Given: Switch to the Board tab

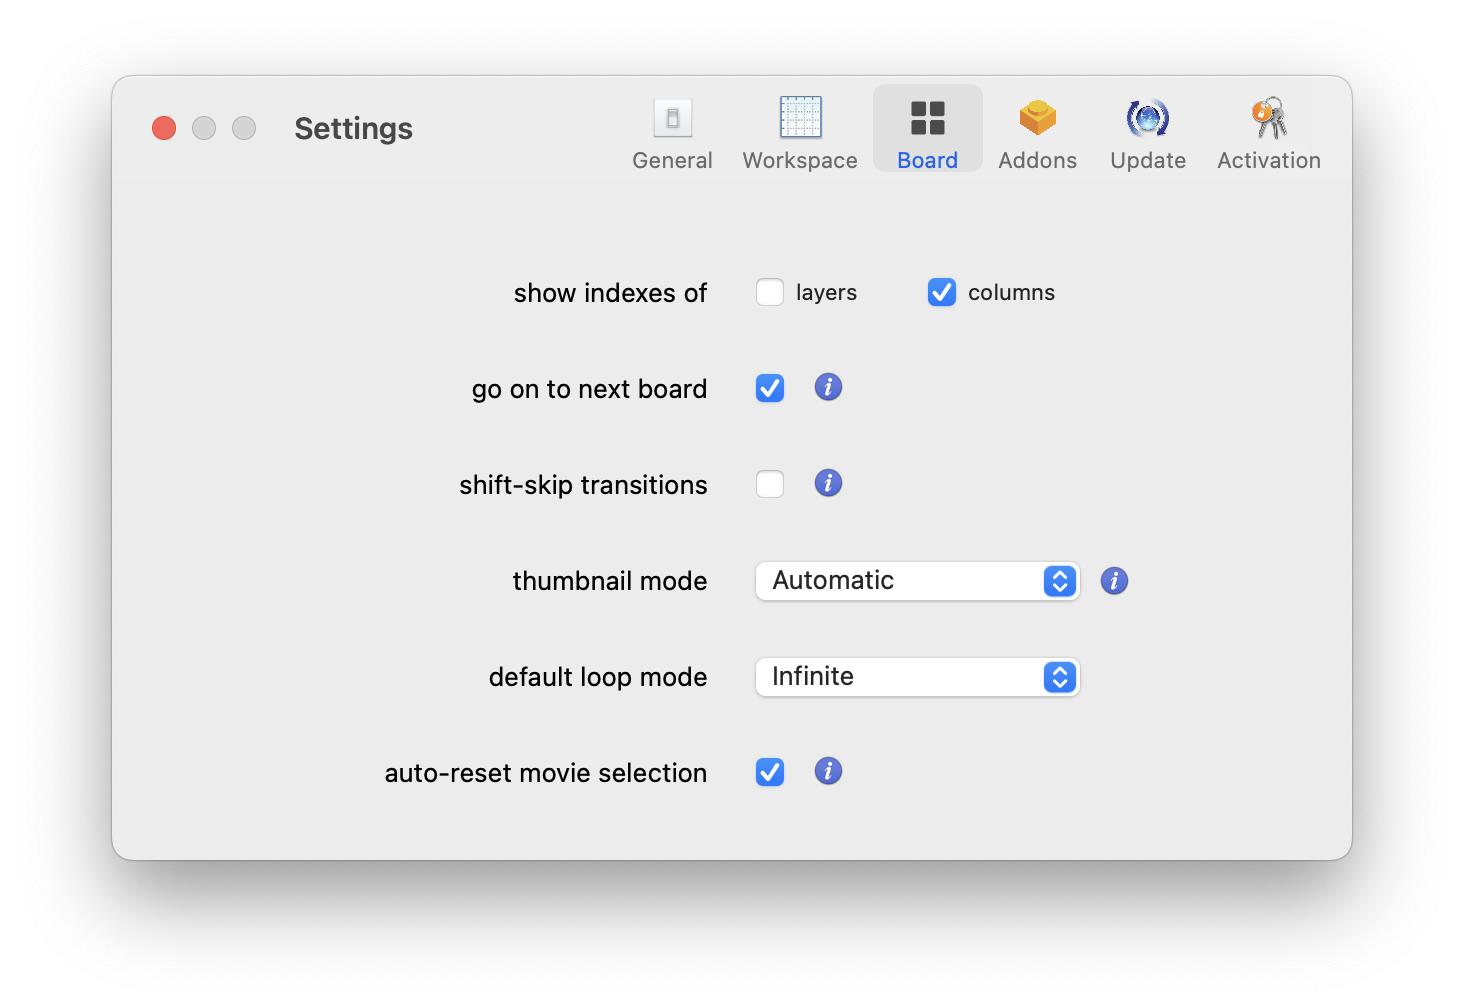Looking at the screenshot, I should click(x=927, y=130).
